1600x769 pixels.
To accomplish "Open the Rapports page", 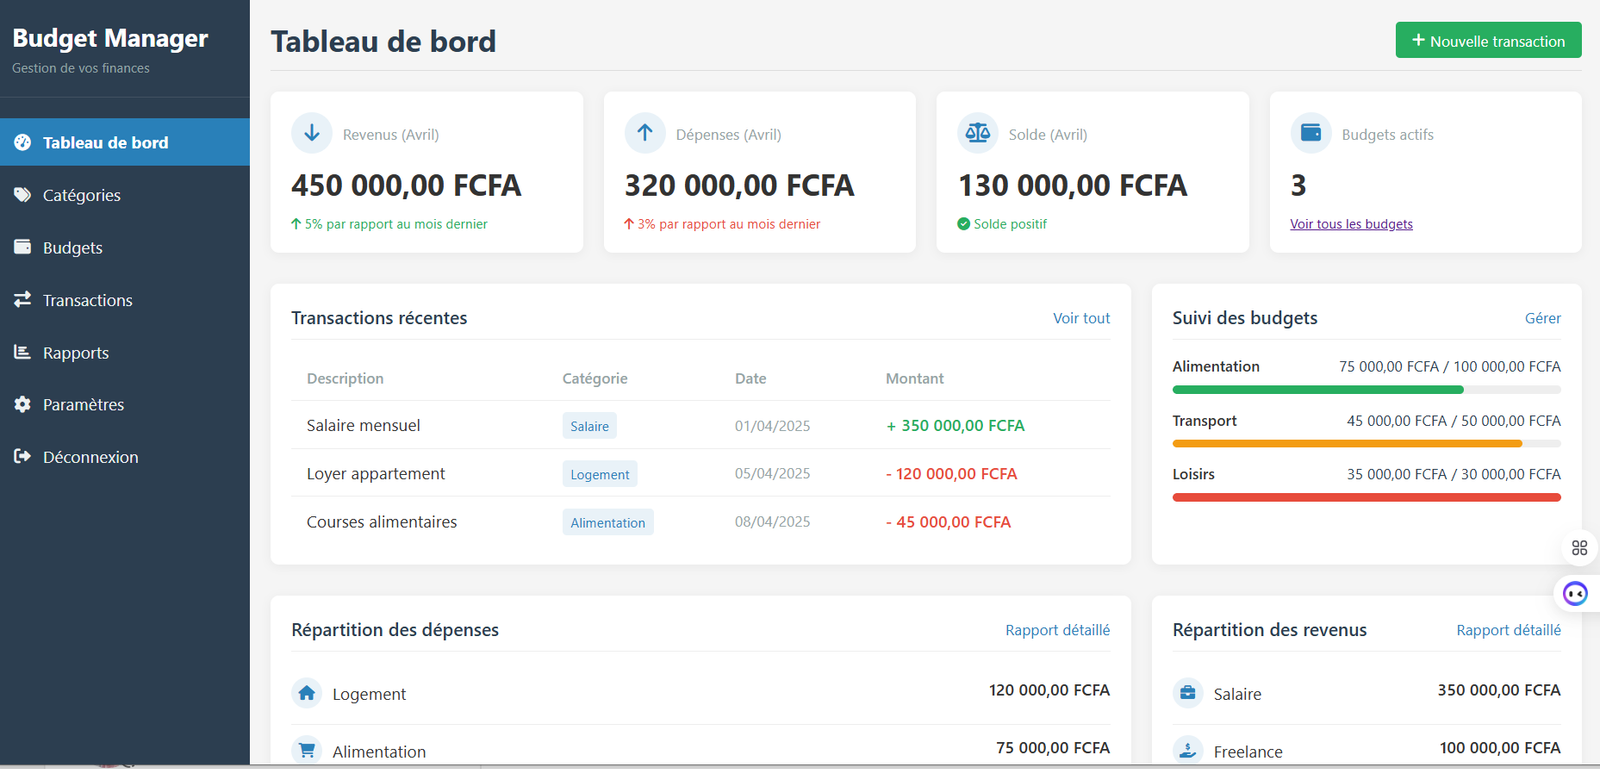I will (125, 352).
